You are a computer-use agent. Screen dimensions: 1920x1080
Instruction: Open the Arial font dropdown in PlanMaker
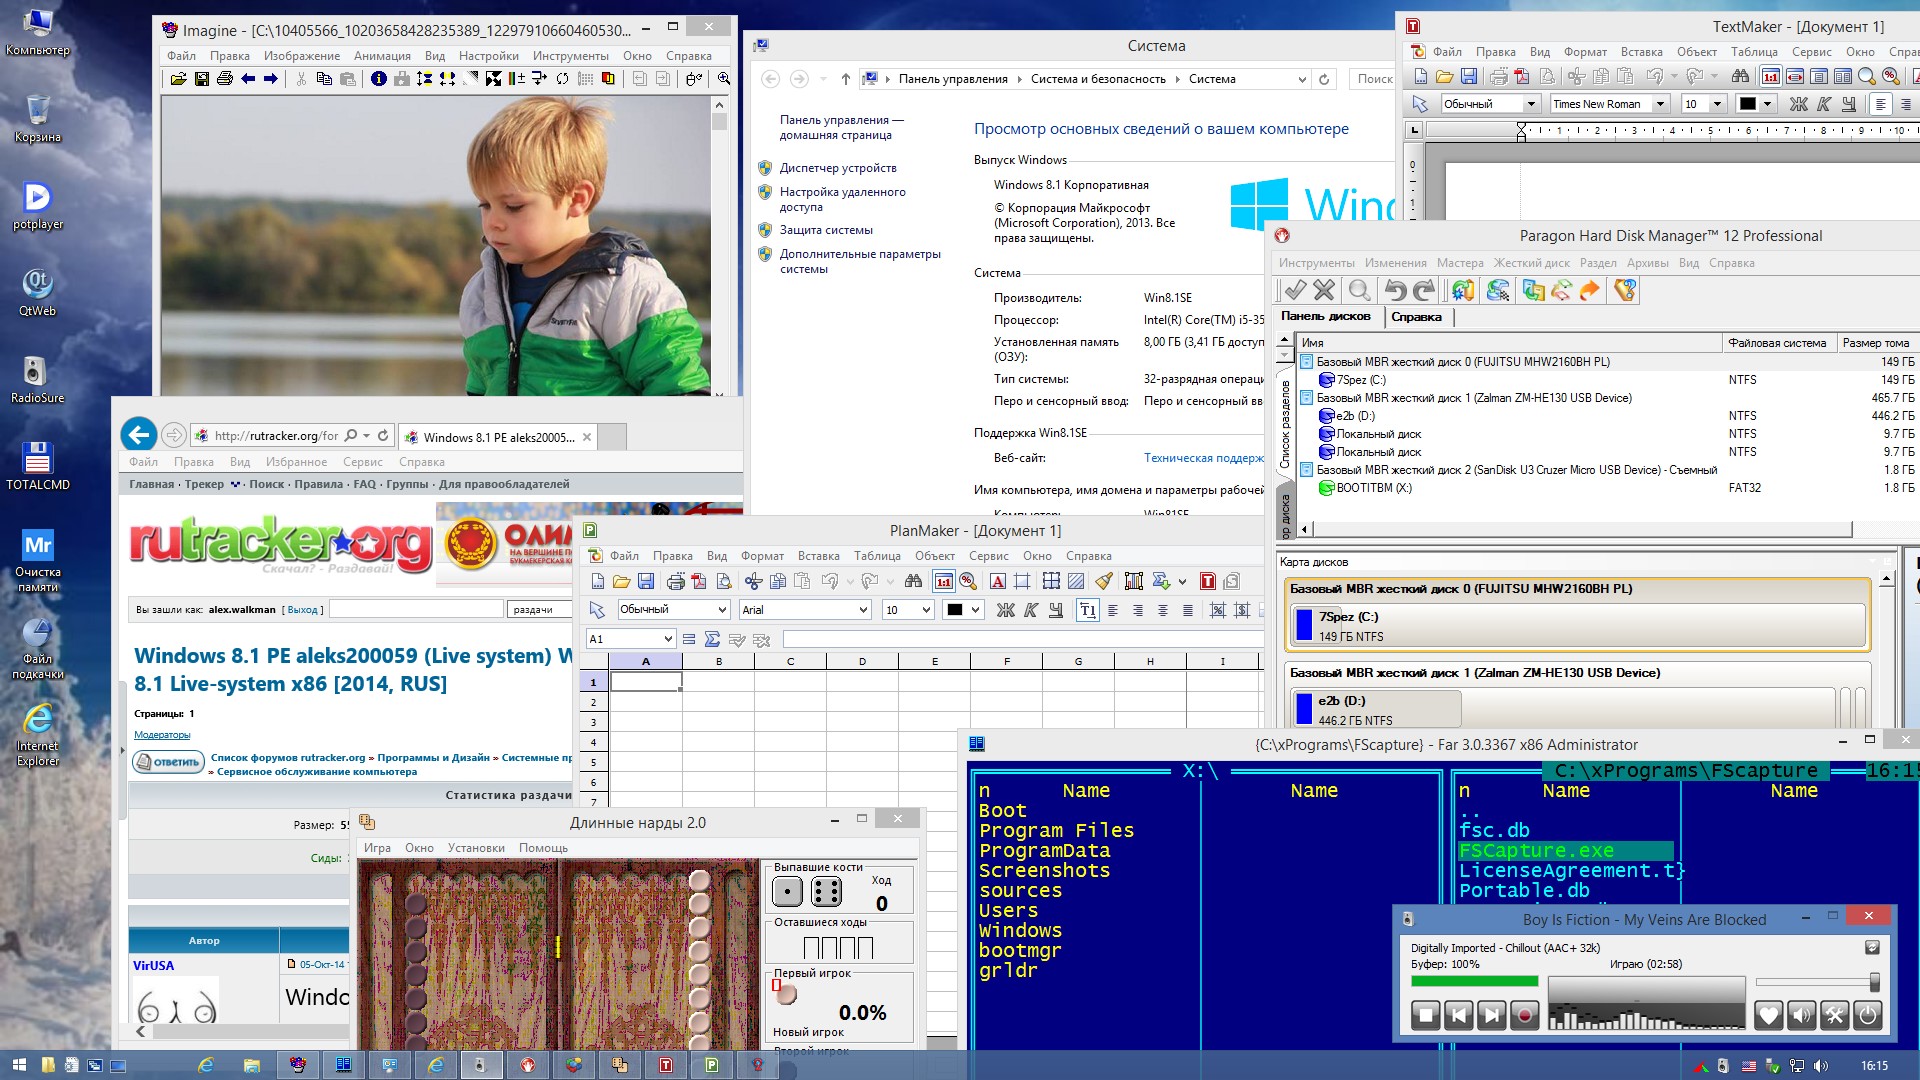point(864,610)
